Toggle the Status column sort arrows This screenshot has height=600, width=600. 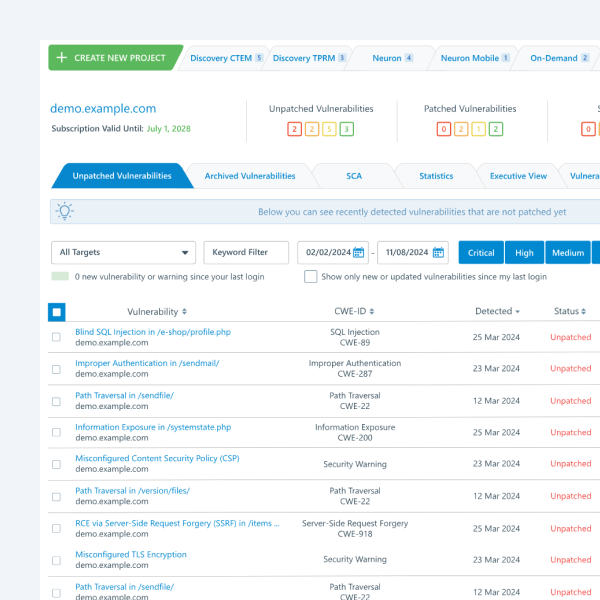[x=585, y=312]
